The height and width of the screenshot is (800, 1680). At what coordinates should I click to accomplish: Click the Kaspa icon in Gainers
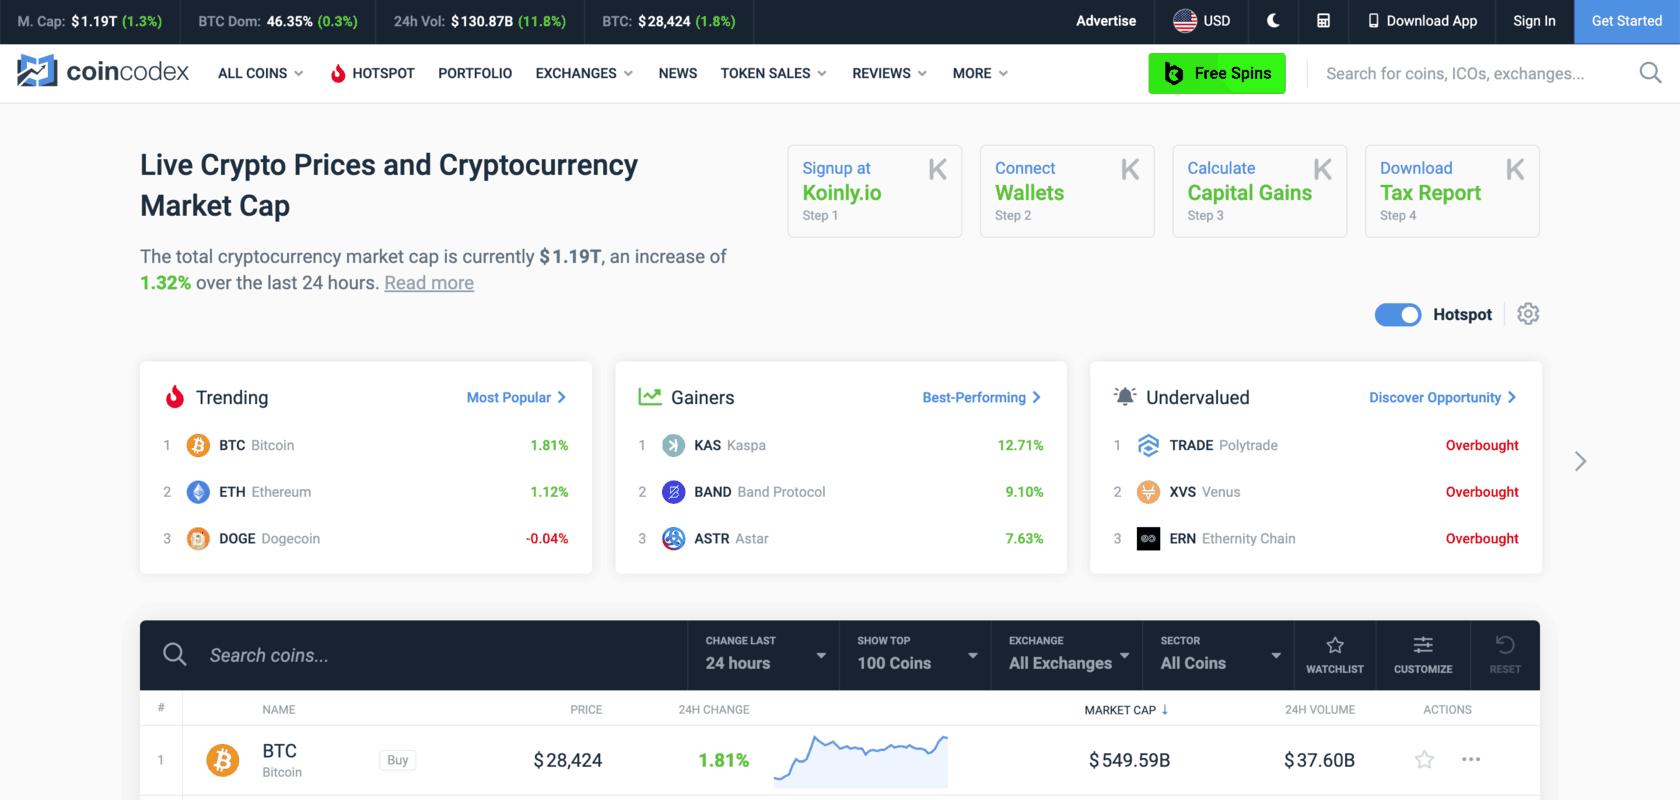pos(674,445)
